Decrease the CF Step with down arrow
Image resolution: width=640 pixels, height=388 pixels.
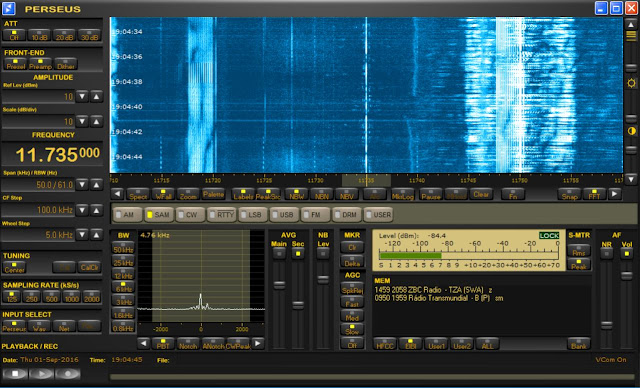point(82,210)
